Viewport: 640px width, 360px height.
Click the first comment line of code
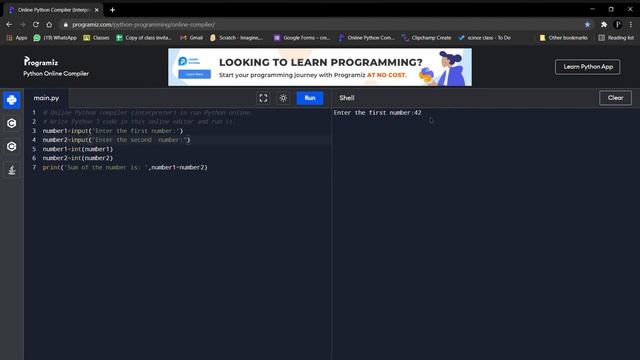[x=147, y=113]
